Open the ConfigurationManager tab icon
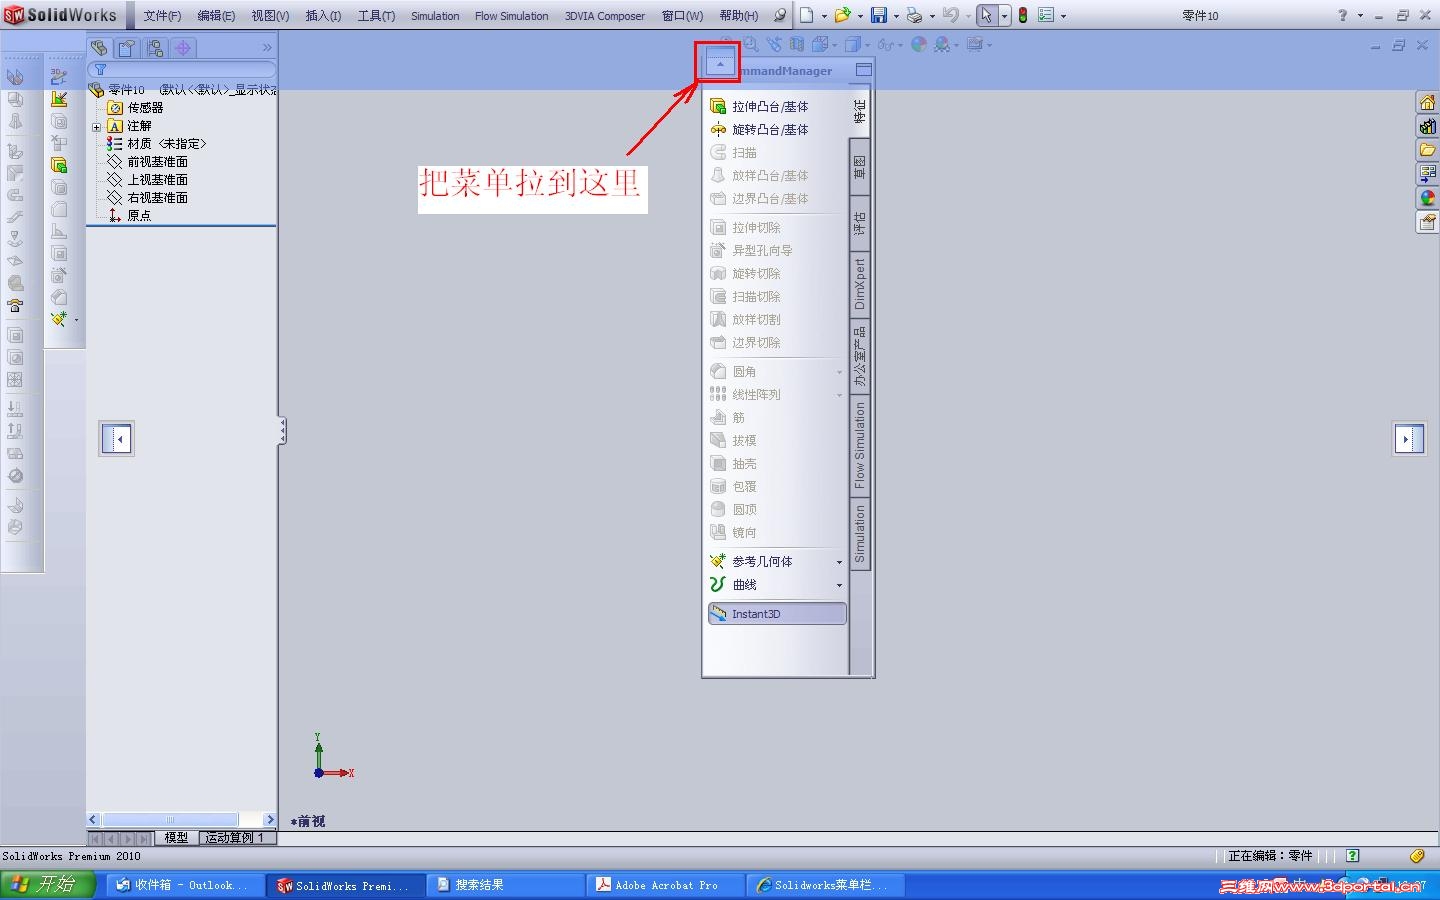 (155, 48)
